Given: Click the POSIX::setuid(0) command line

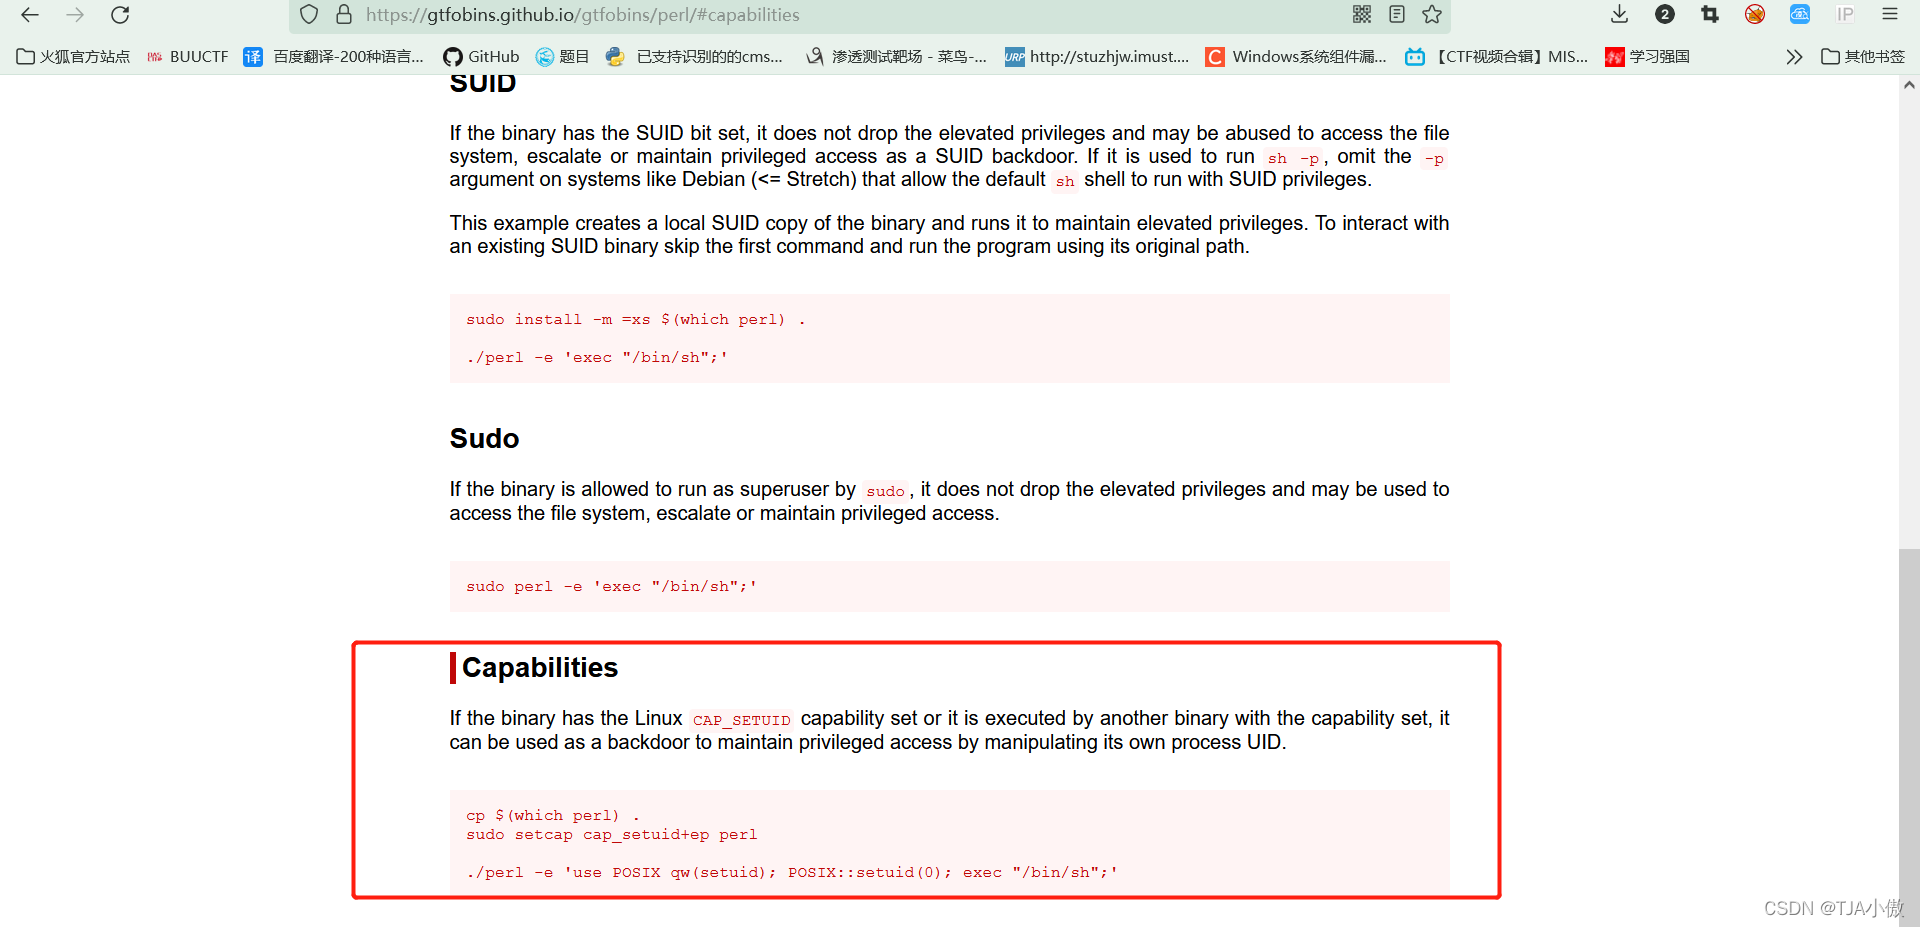Looking at the screenshot, I should click(x=792, y=872).
